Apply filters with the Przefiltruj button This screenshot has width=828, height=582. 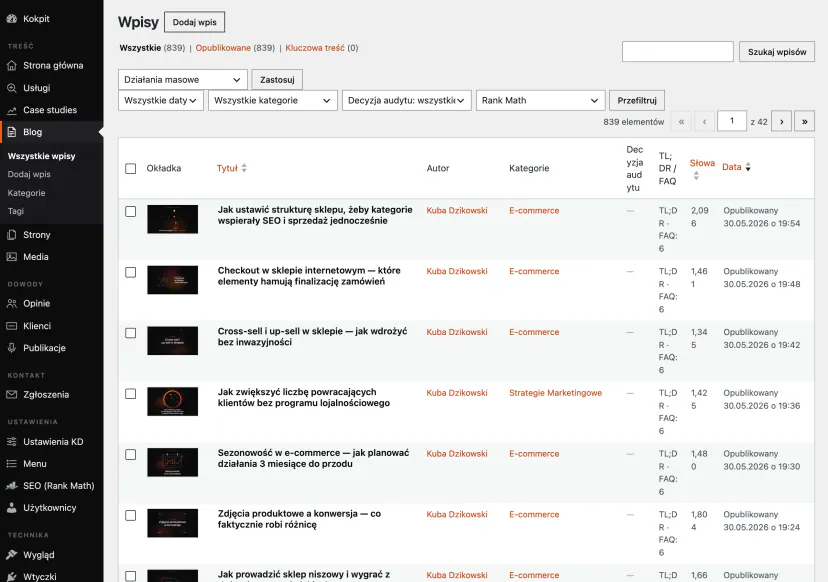click(x=637, y=100)
